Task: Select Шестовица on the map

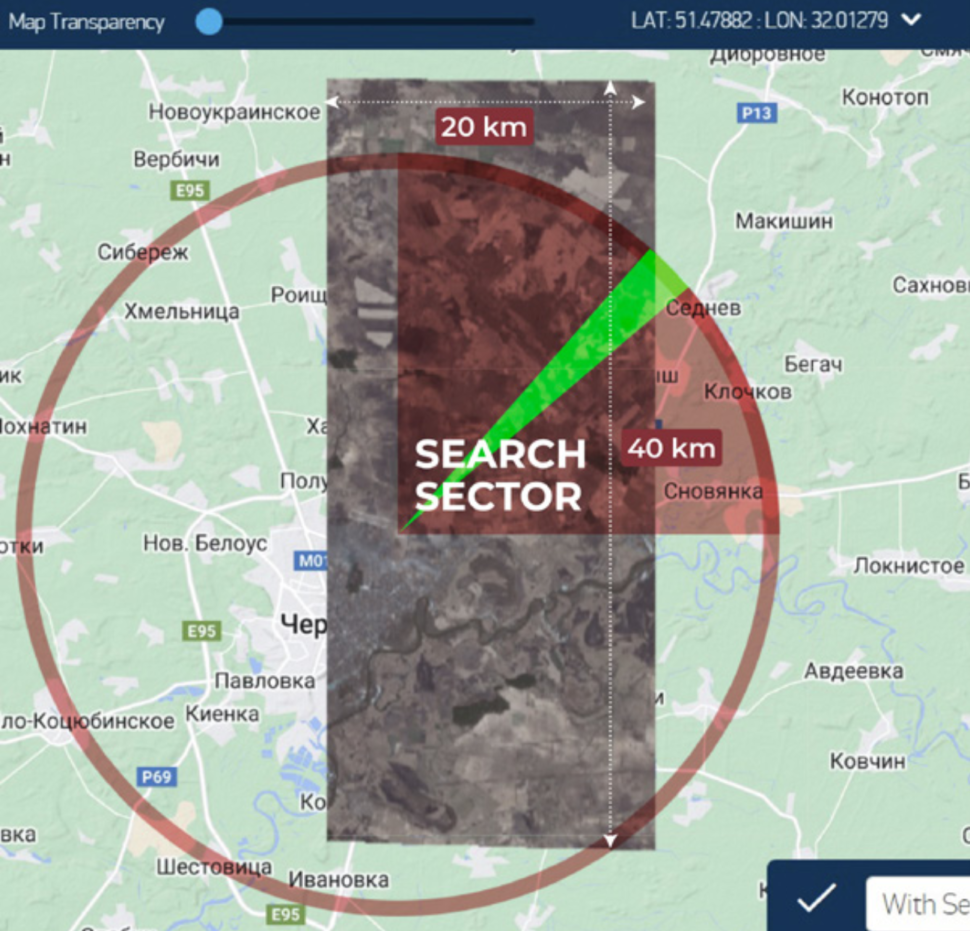Action: (214, 866)
